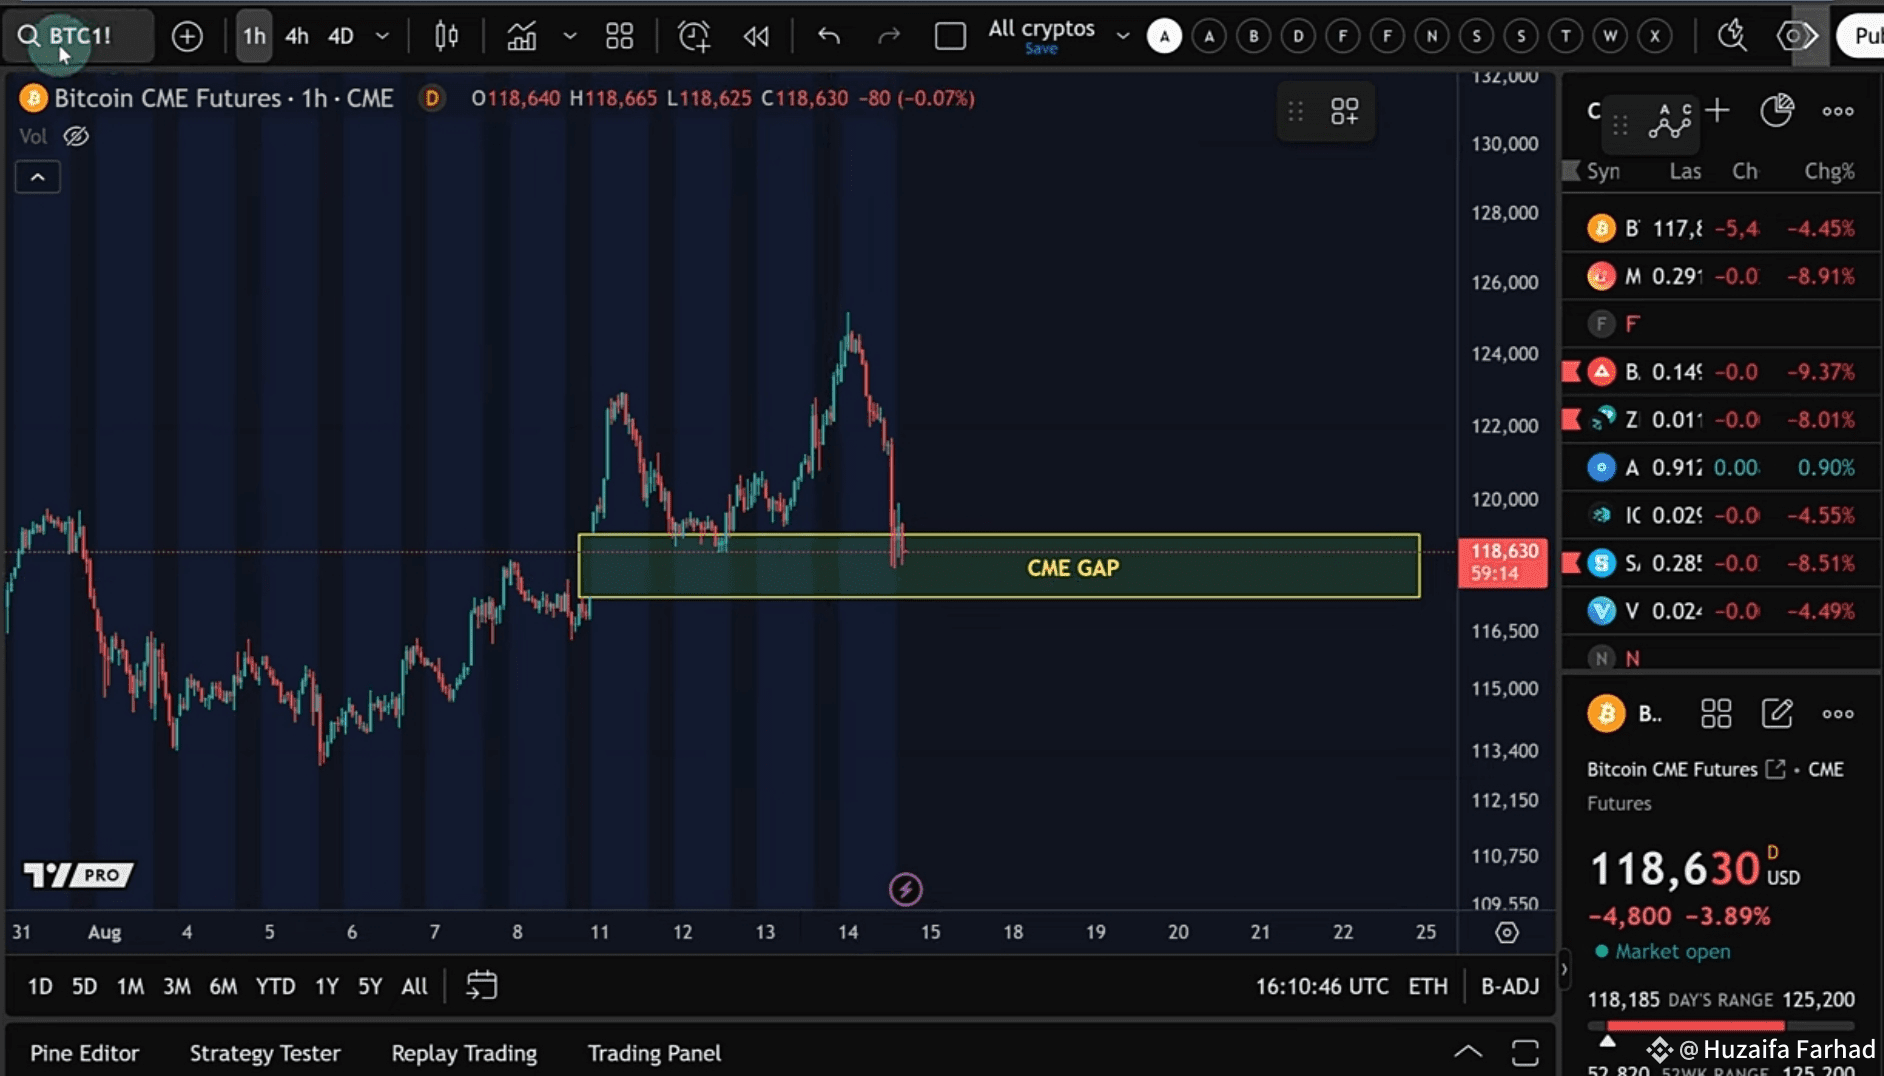The image size is (1884, 1076).
Task: Collapse the indicator legend chevron
Action: 38,177
